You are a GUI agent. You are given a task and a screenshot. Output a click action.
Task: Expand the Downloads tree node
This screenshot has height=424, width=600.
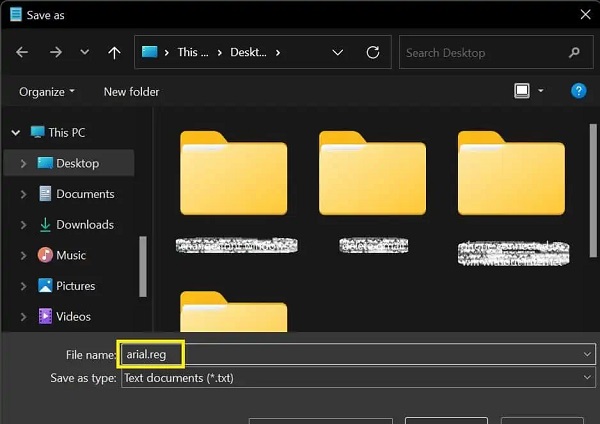23,225
